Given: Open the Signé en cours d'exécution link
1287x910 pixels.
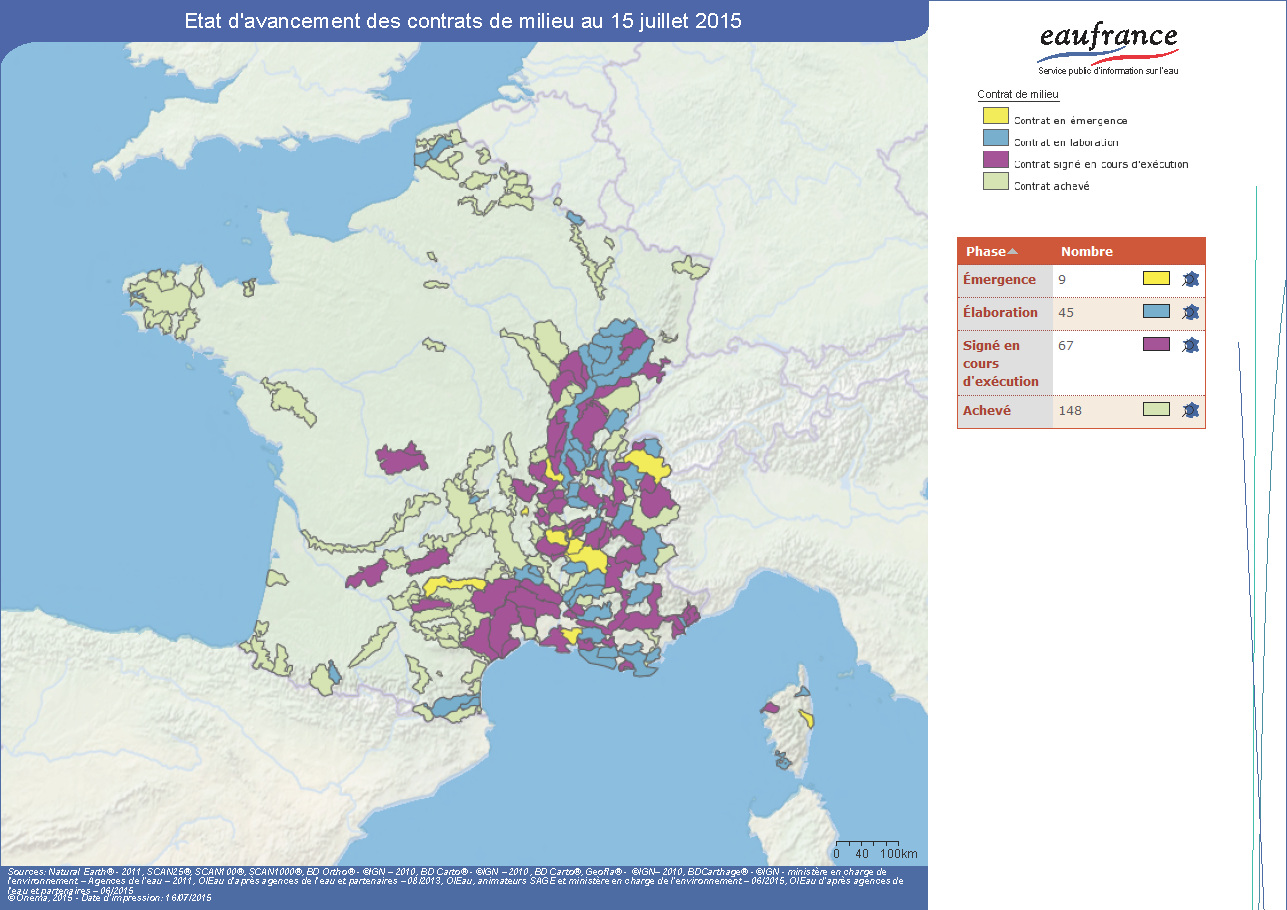Looking at the screenshot, I should coord(1001,363).
